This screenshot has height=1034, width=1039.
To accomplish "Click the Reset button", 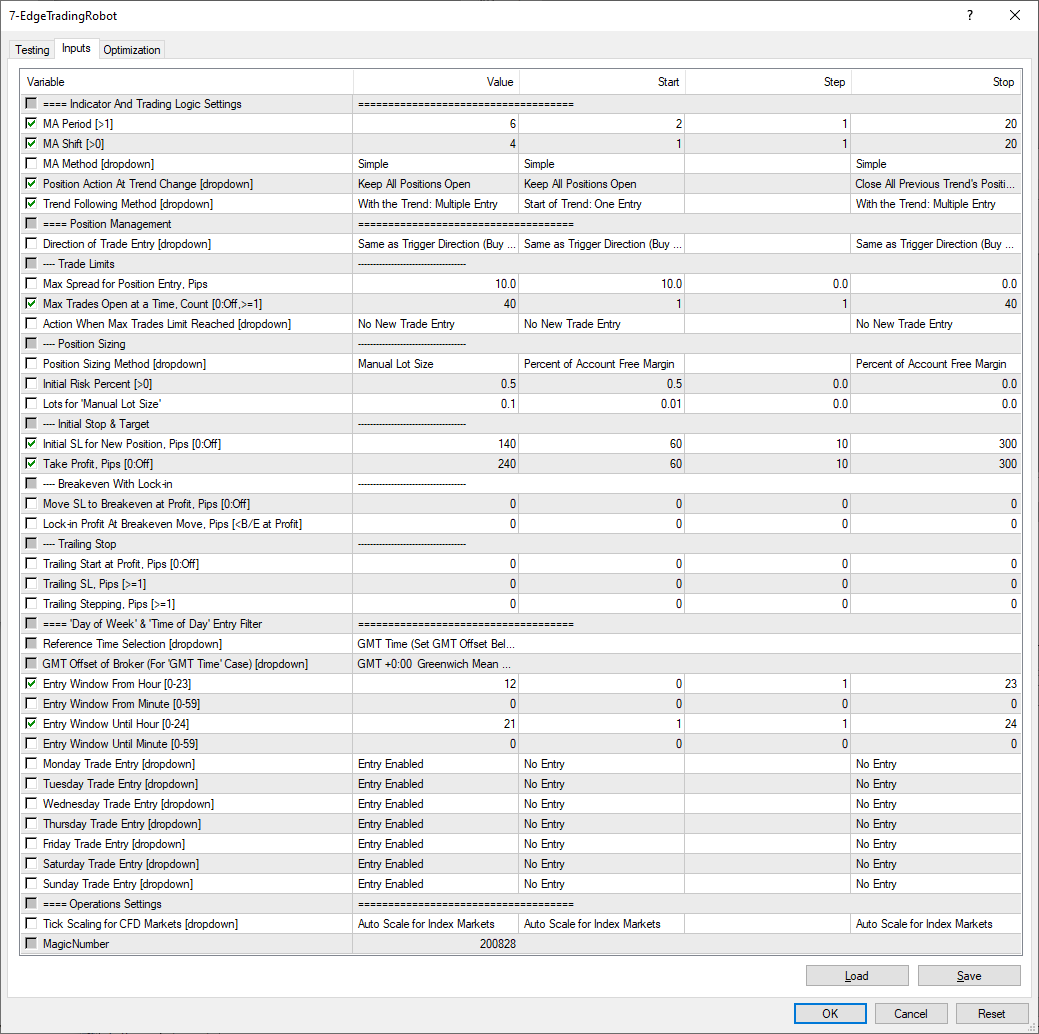I will [x=991, y=1013].
